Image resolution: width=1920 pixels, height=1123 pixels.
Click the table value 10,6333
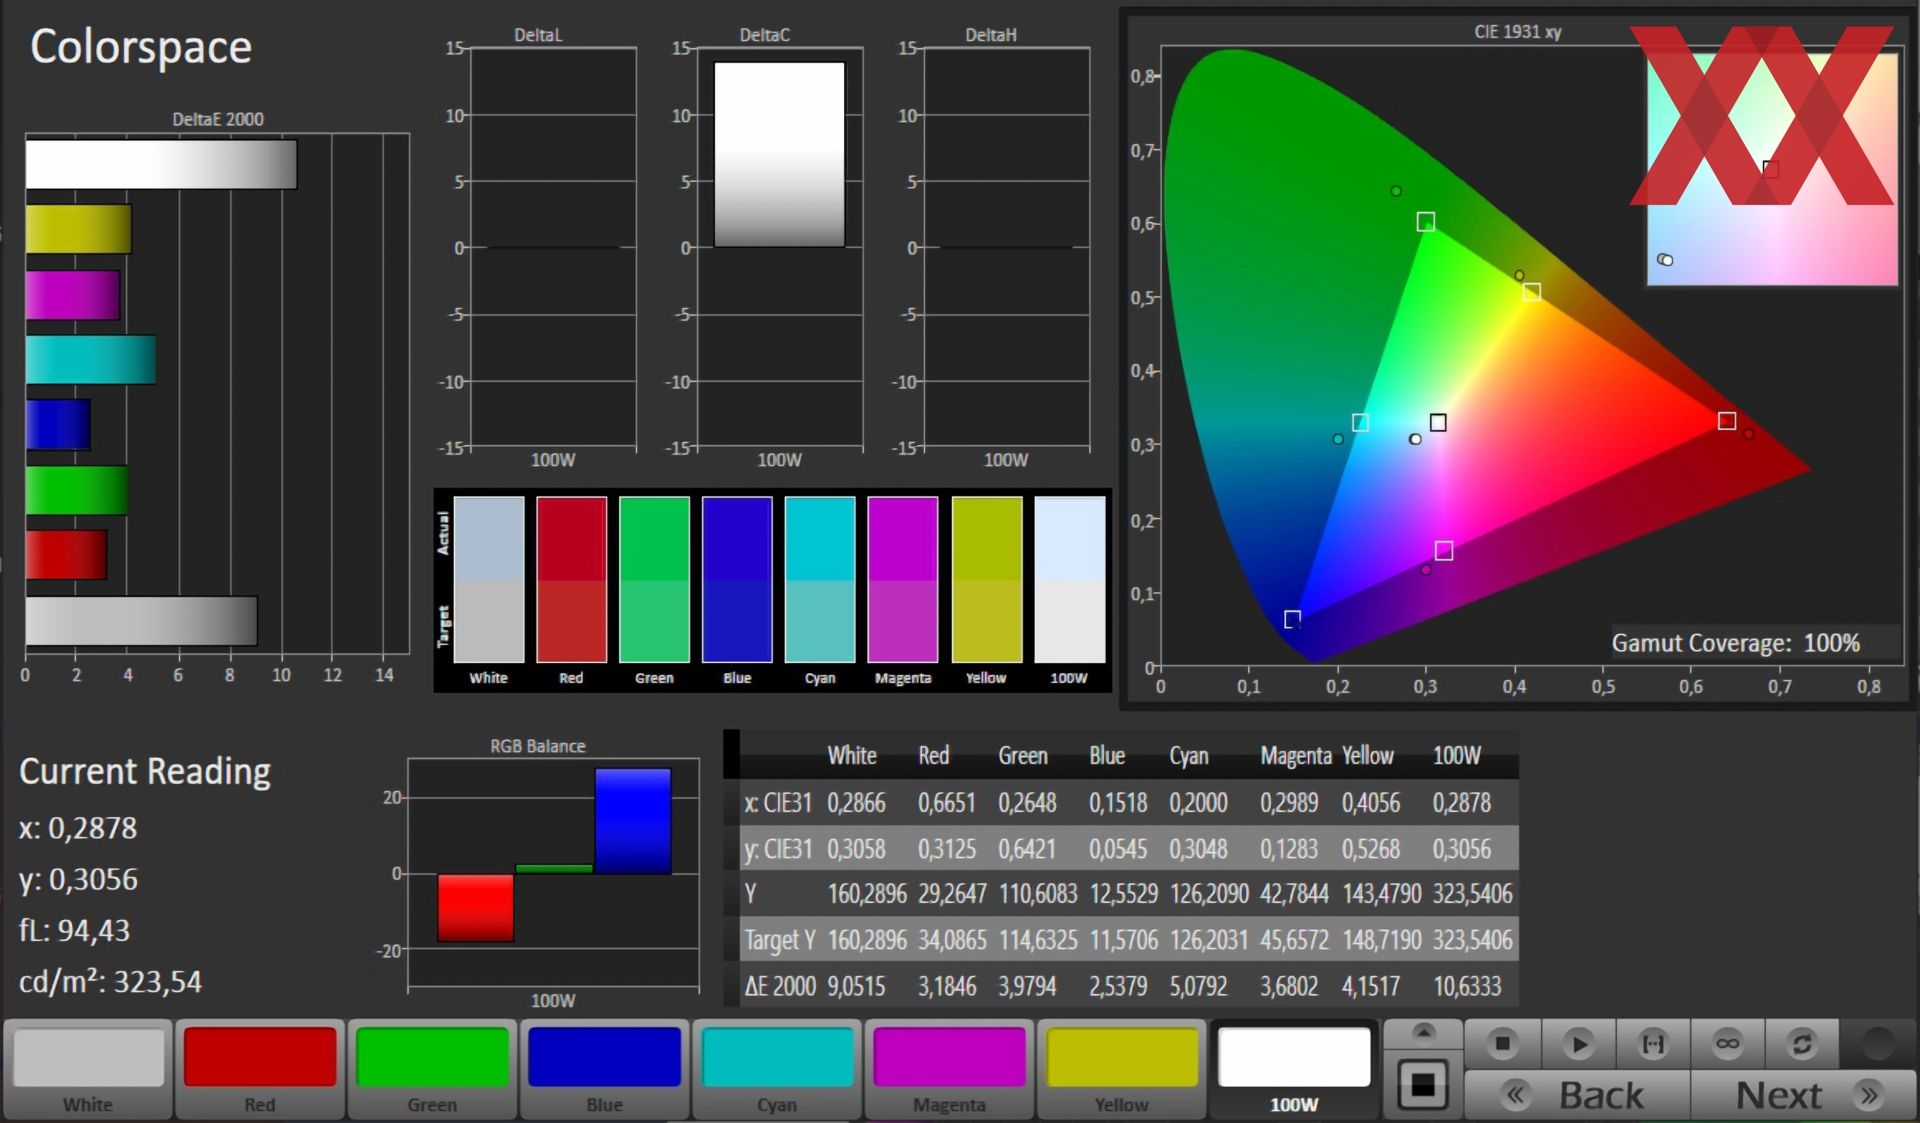[1467, 987]
